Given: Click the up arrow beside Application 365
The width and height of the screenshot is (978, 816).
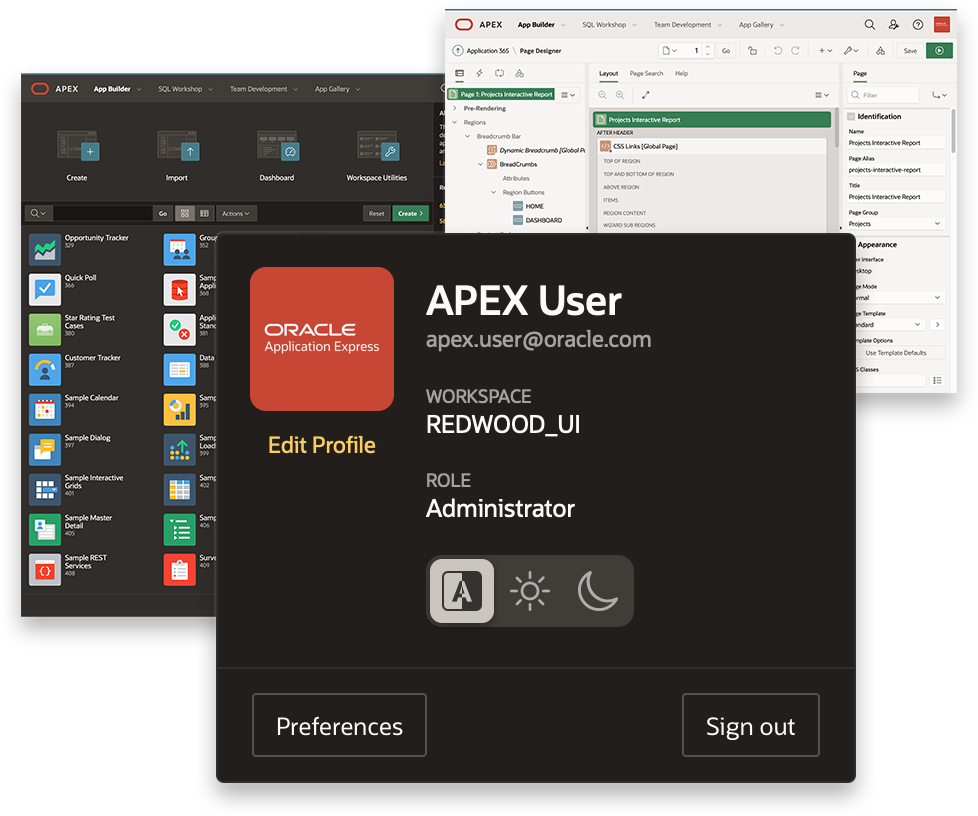Looking at the screenshot, I should [458, 51].
